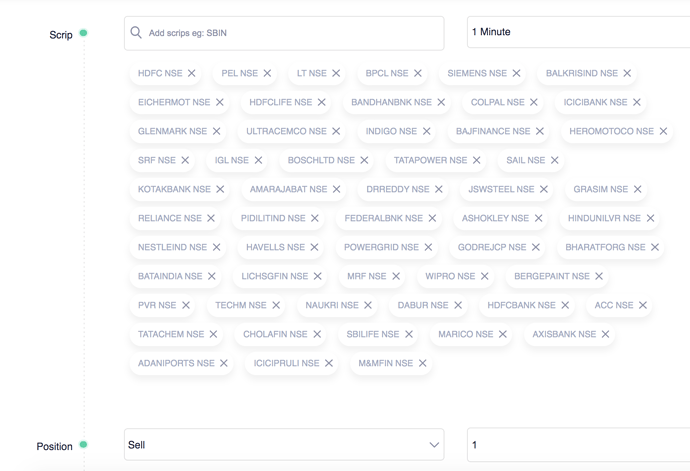Remove COLPAL NSE chip
Screen dimensions: 690x471
click(534, 102)
